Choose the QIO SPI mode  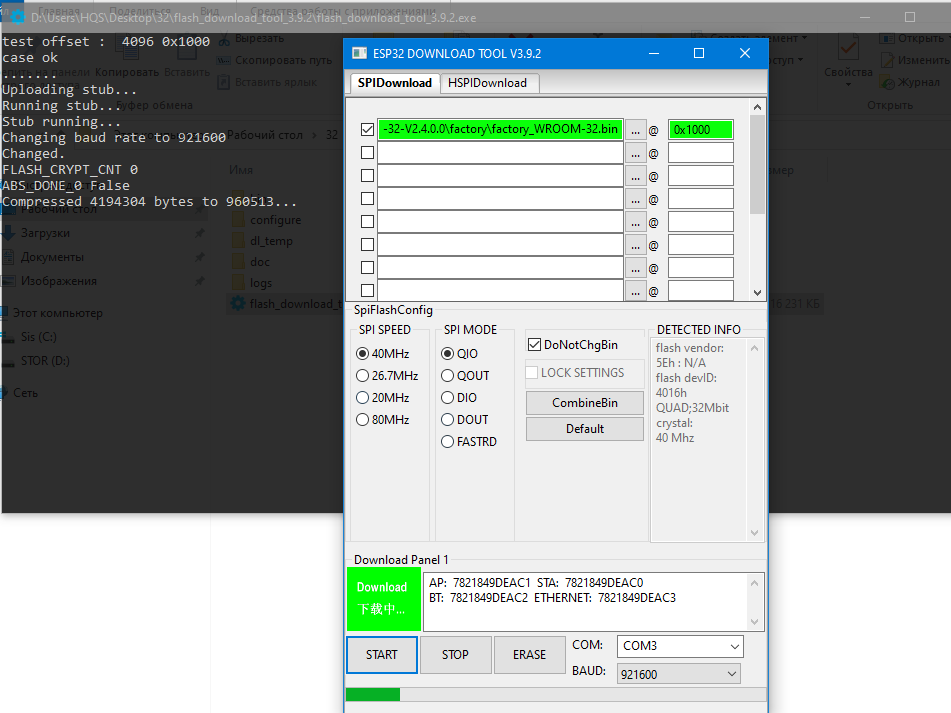460,353
